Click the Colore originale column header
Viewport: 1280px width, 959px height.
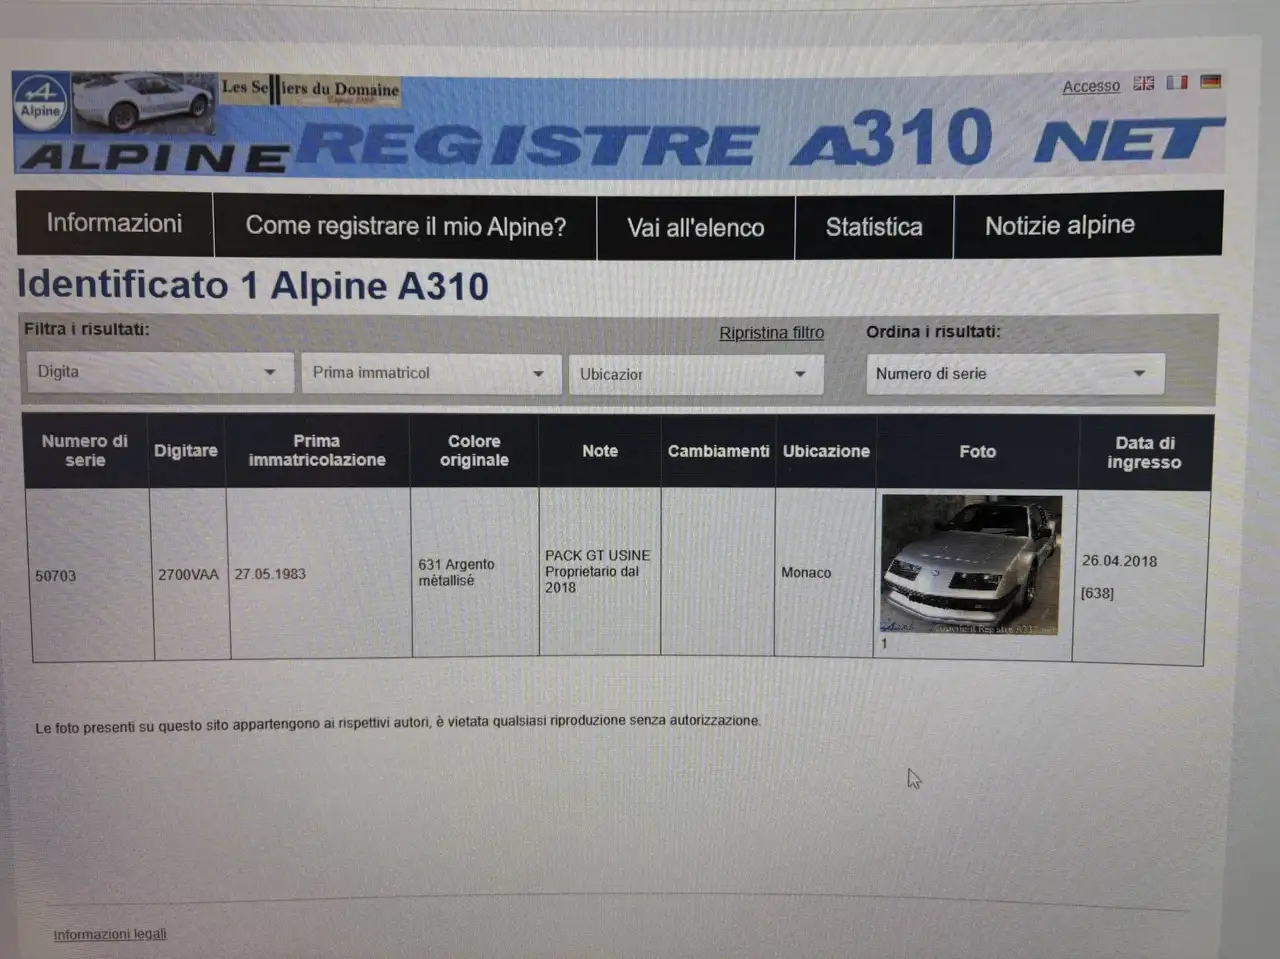click(x=474, y=451)
